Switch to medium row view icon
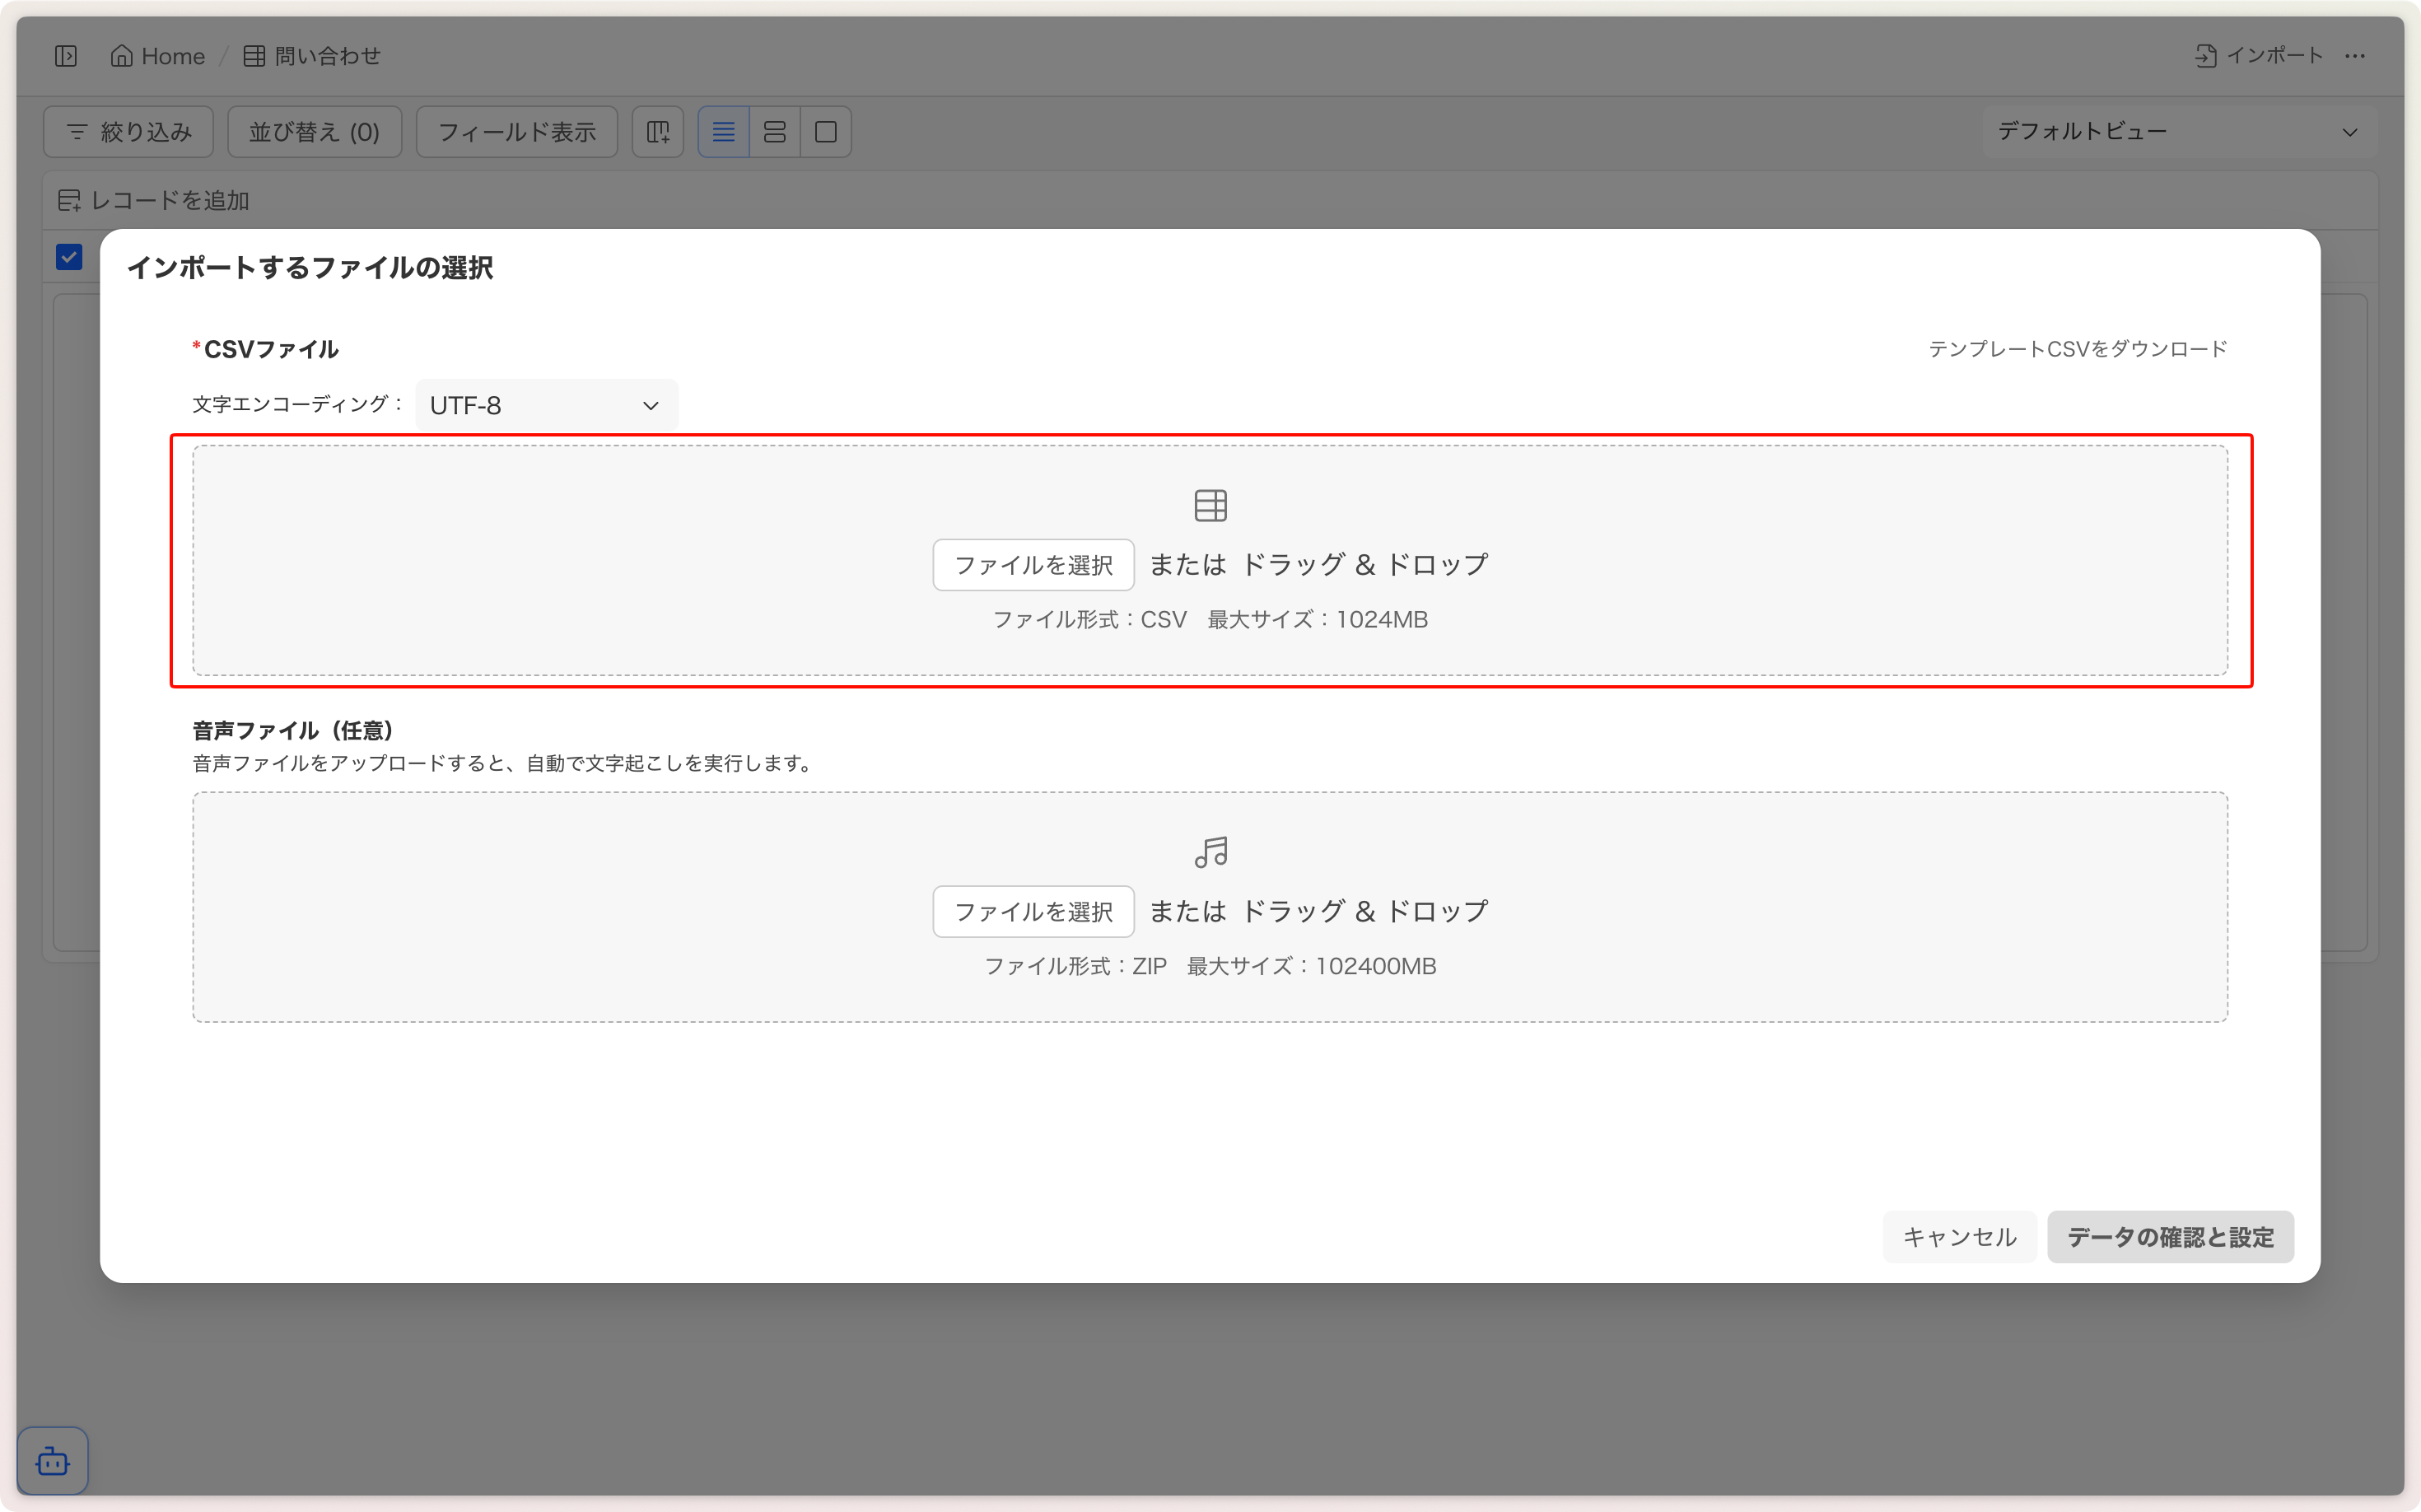The height and width of the screenshot is (1512, 2421). [x=774, y=132]
